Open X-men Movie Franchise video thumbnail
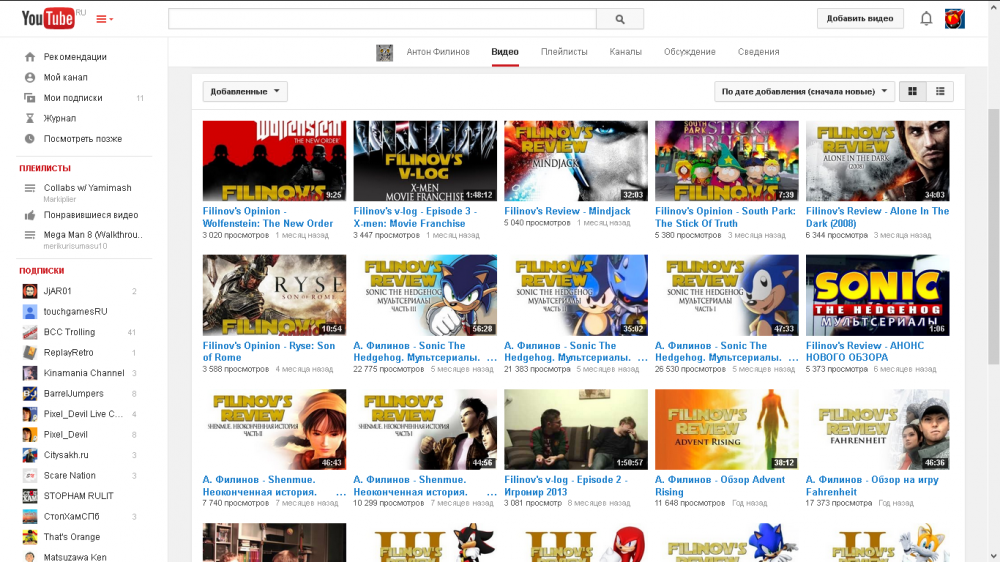1000x562 pixels. point(425,161)
